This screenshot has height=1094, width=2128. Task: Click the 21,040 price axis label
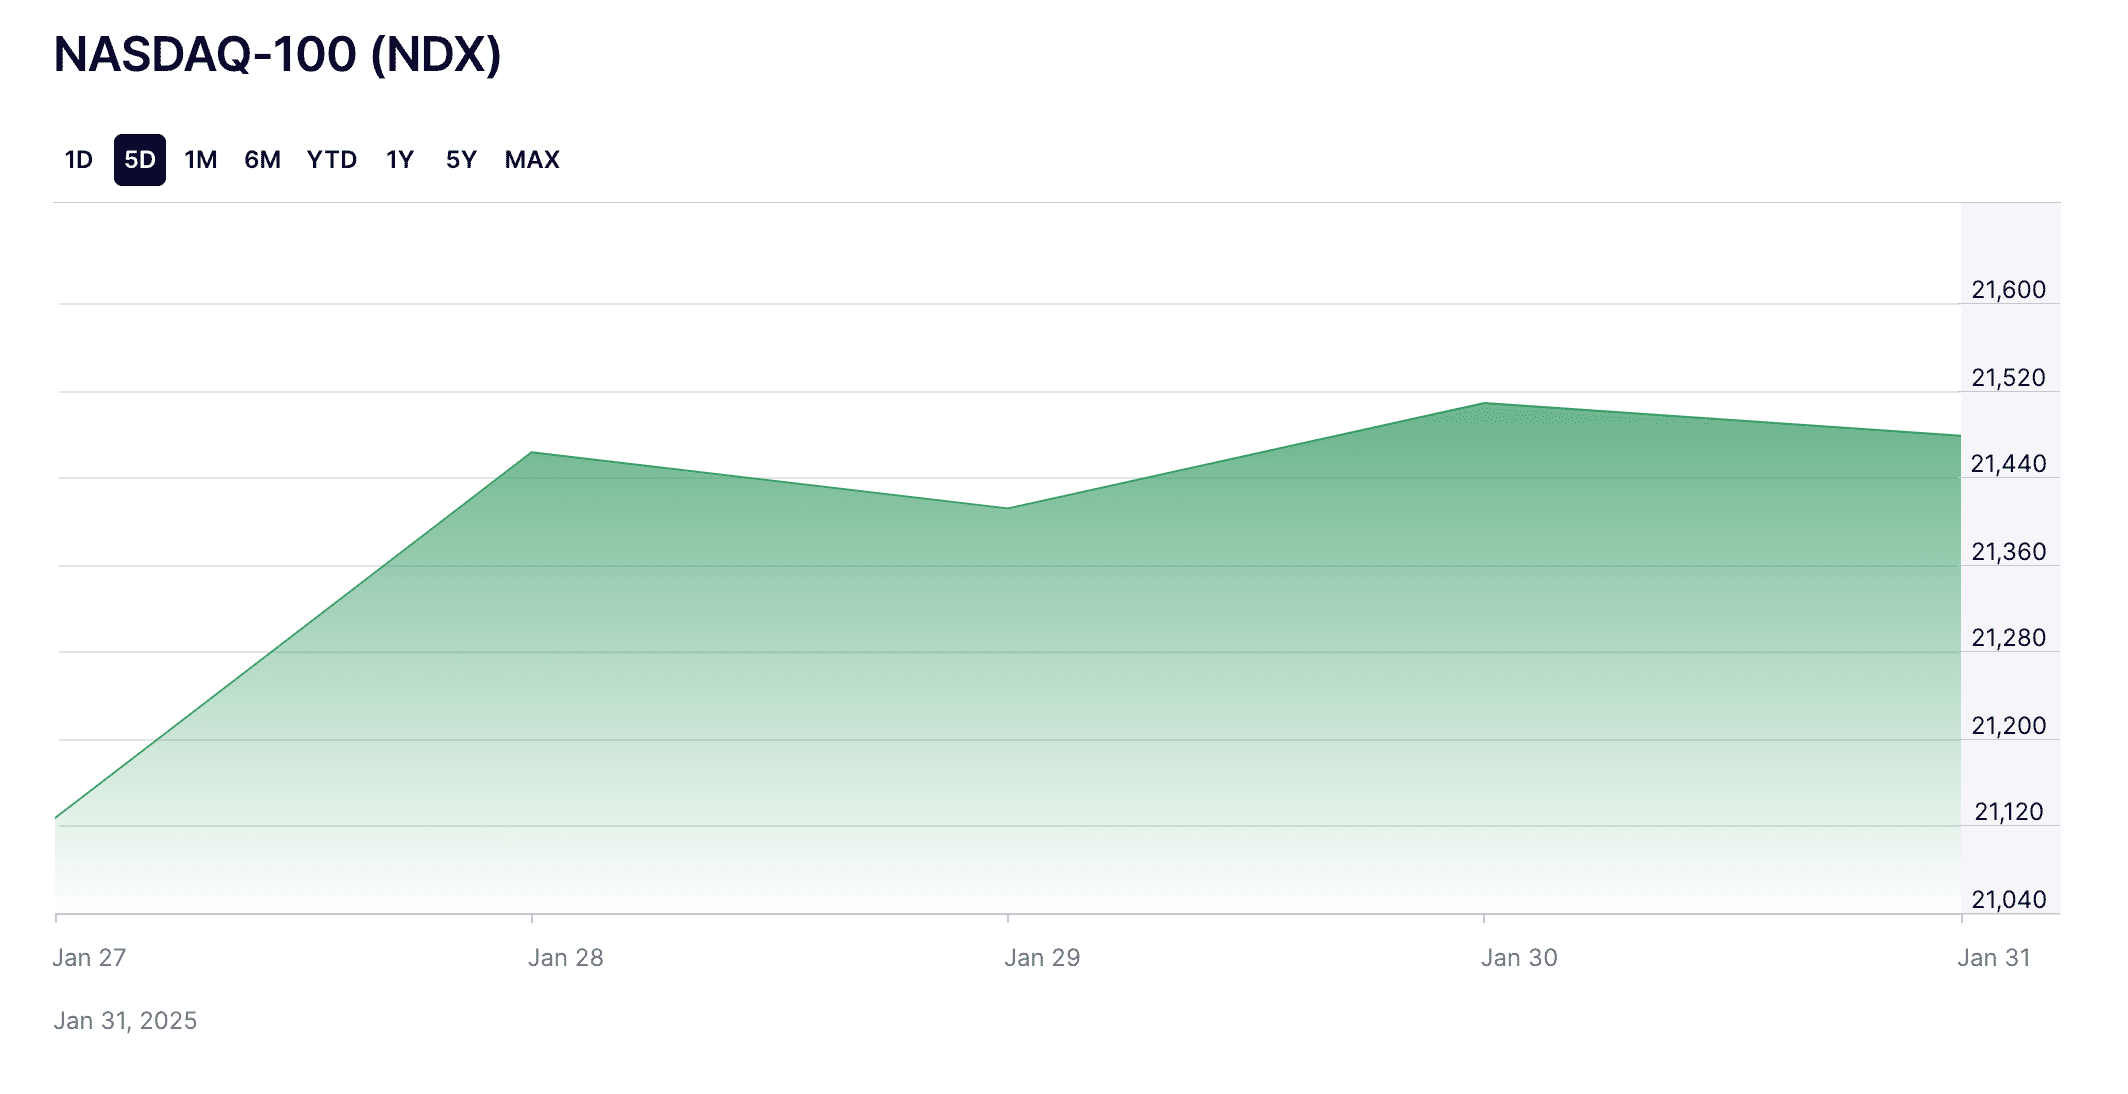pos(2008,899)
